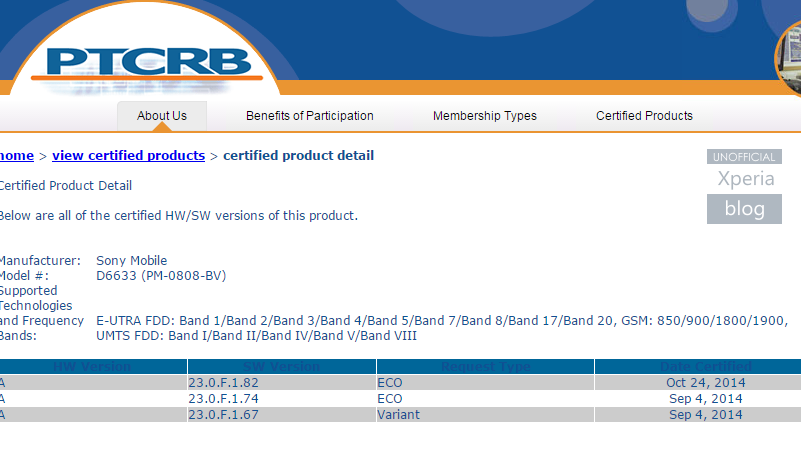This screenshot has height=462, width=801.
Task: Select software version 23.0.F.1.82 cell
Action: tap(223, 382)
